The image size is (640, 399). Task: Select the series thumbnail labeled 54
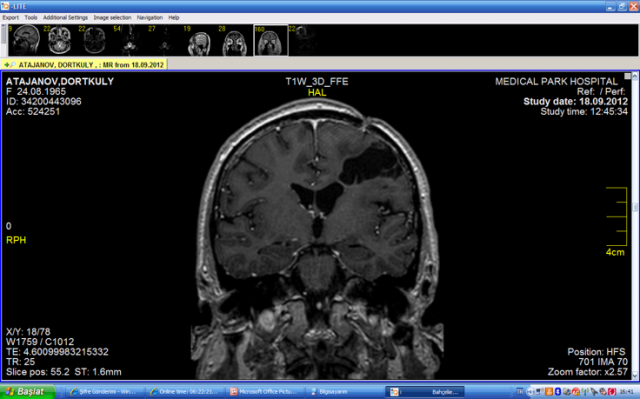pyautogui.click(x=129, y=40)
